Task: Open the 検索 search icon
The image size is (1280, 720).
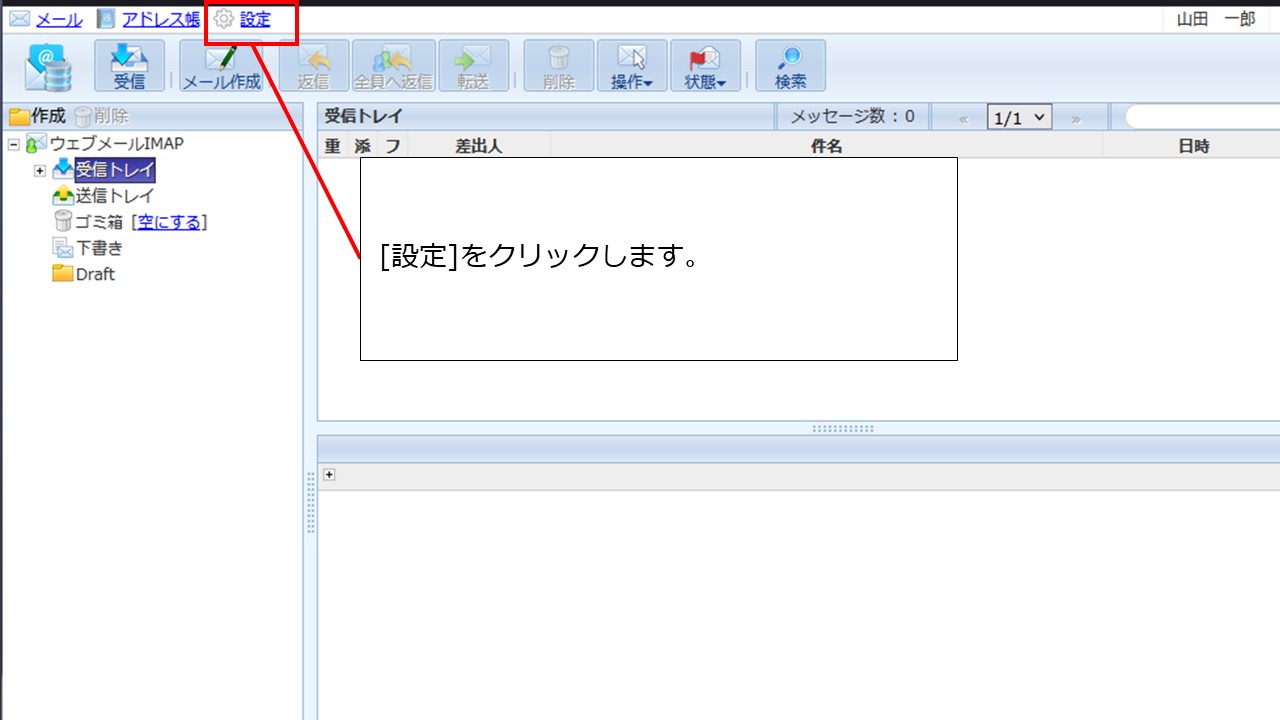Action: coord(790,65)
